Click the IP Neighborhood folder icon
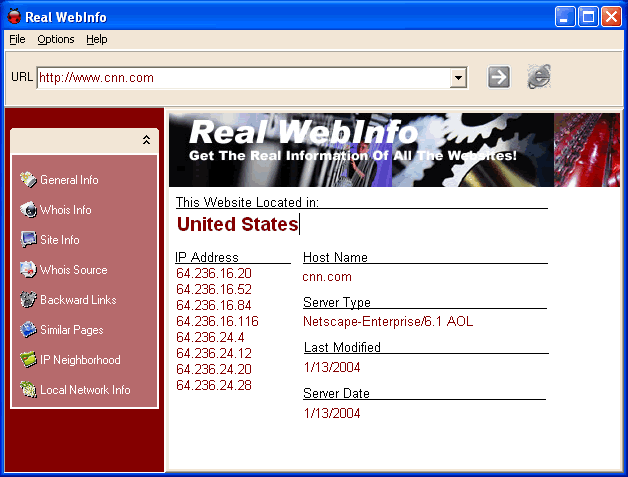 tap(28, 360)
